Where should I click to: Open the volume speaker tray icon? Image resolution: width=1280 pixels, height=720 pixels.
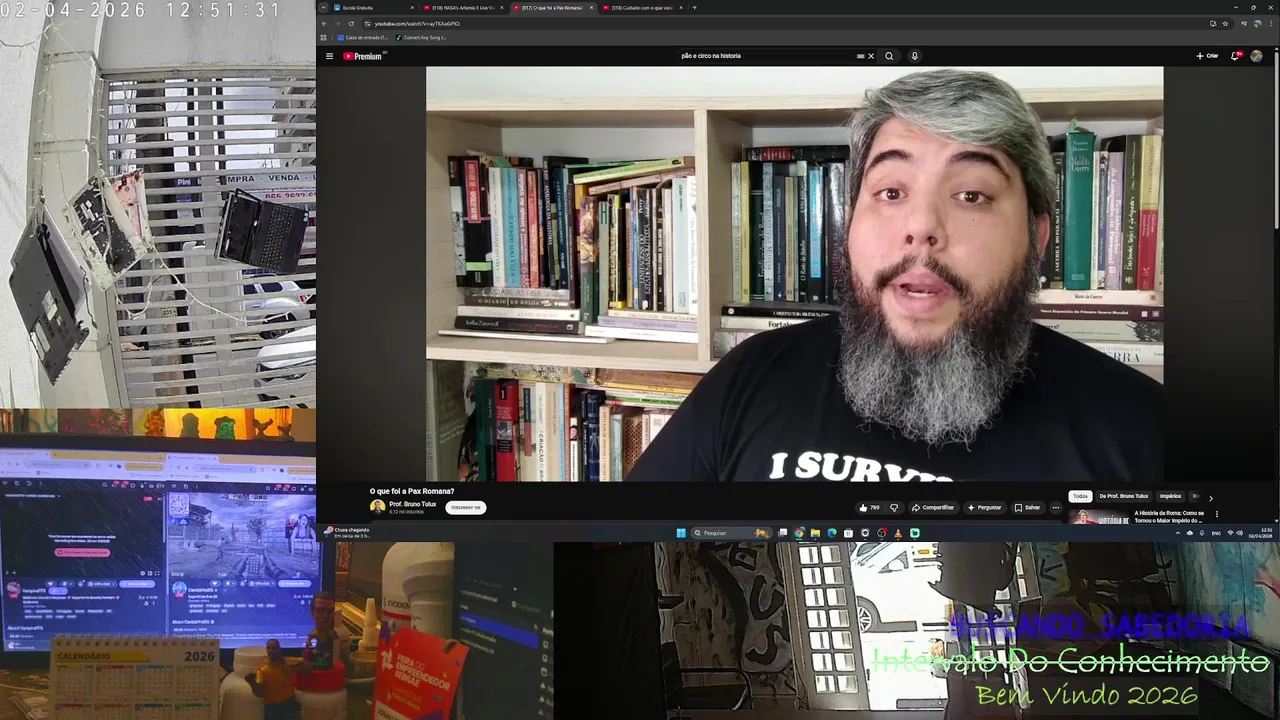[1240, 533]
